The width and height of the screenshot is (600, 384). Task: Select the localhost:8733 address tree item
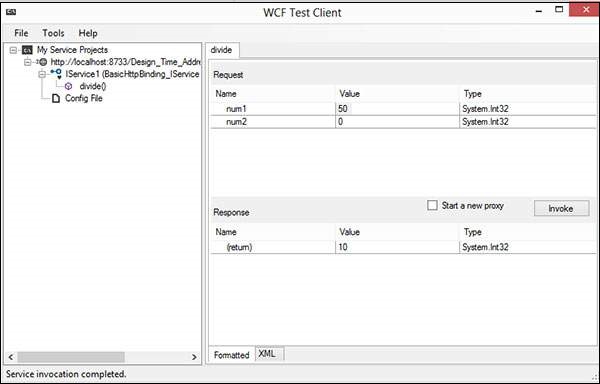pos(126,62)
